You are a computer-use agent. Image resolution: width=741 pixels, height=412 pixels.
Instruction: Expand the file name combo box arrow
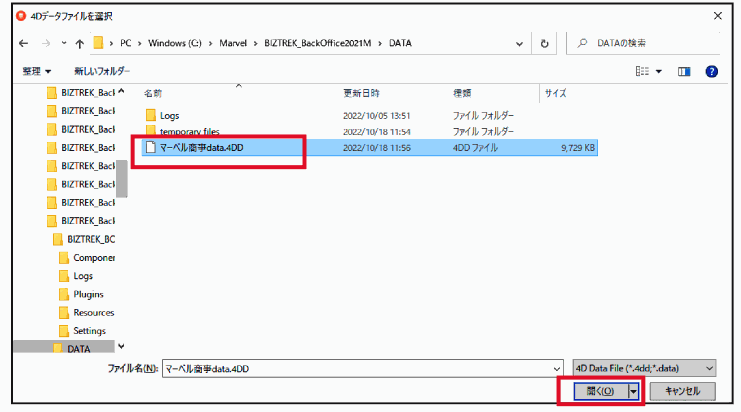555,368
